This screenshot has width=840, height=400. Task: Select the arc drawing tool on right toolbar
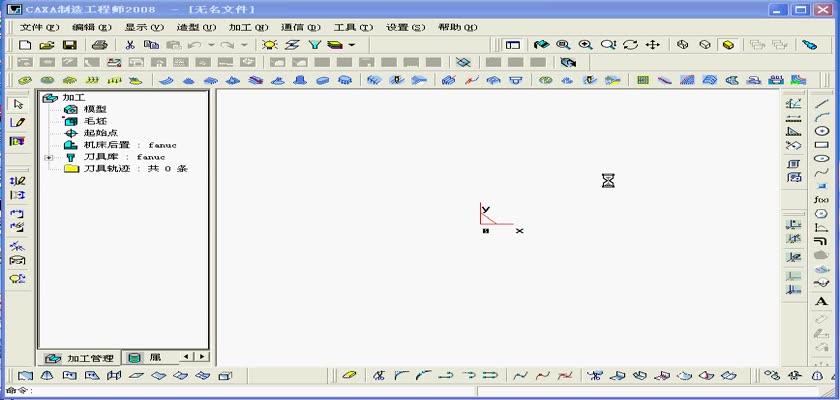pyautogui.click(x=821, y=117)
